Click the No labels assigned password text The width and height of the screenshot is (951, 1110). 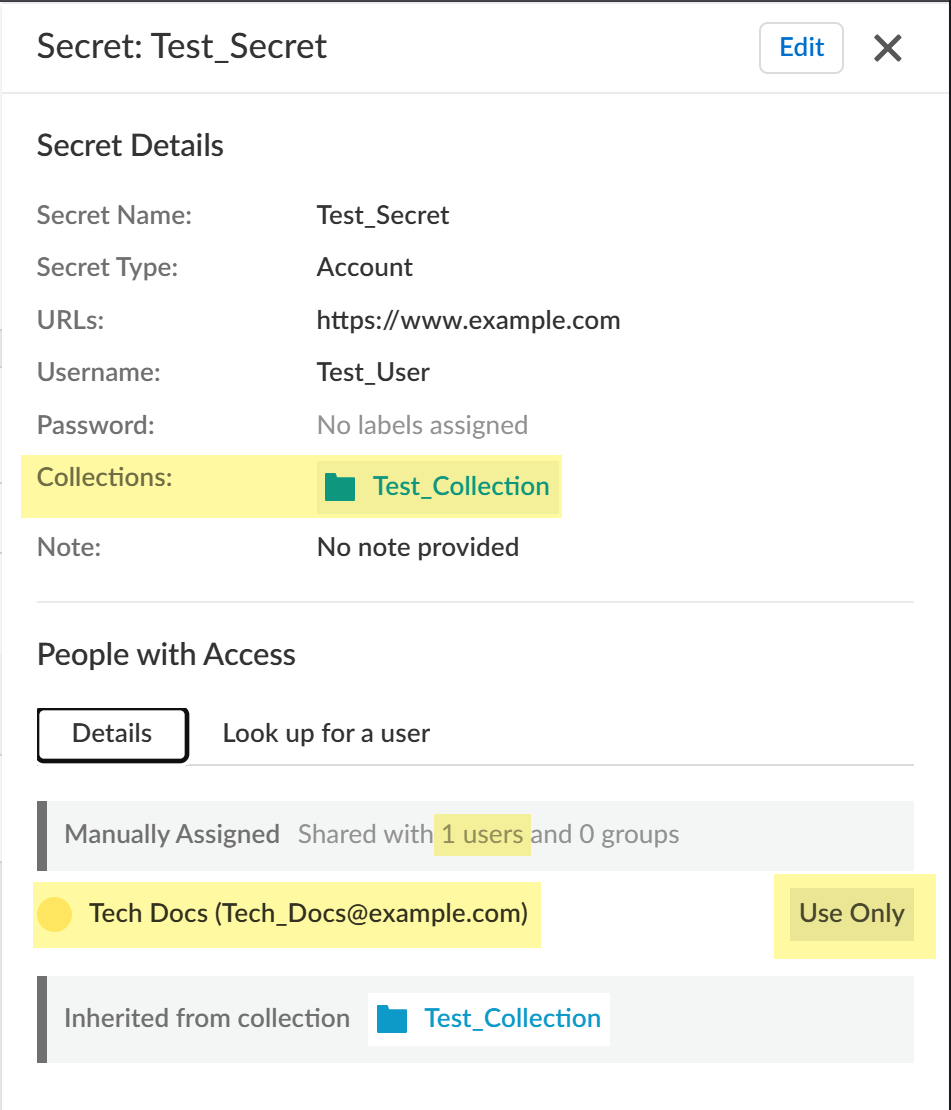(x=422, y=425)
